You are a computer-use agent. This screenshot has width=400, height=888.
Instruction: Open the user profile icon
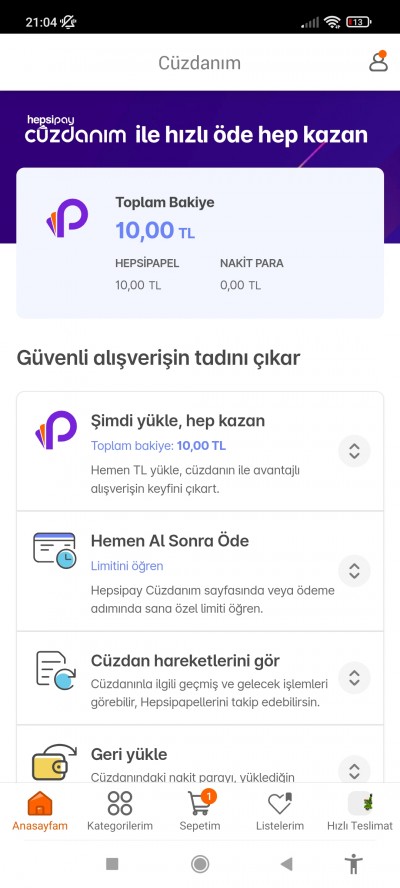[378, 62]
